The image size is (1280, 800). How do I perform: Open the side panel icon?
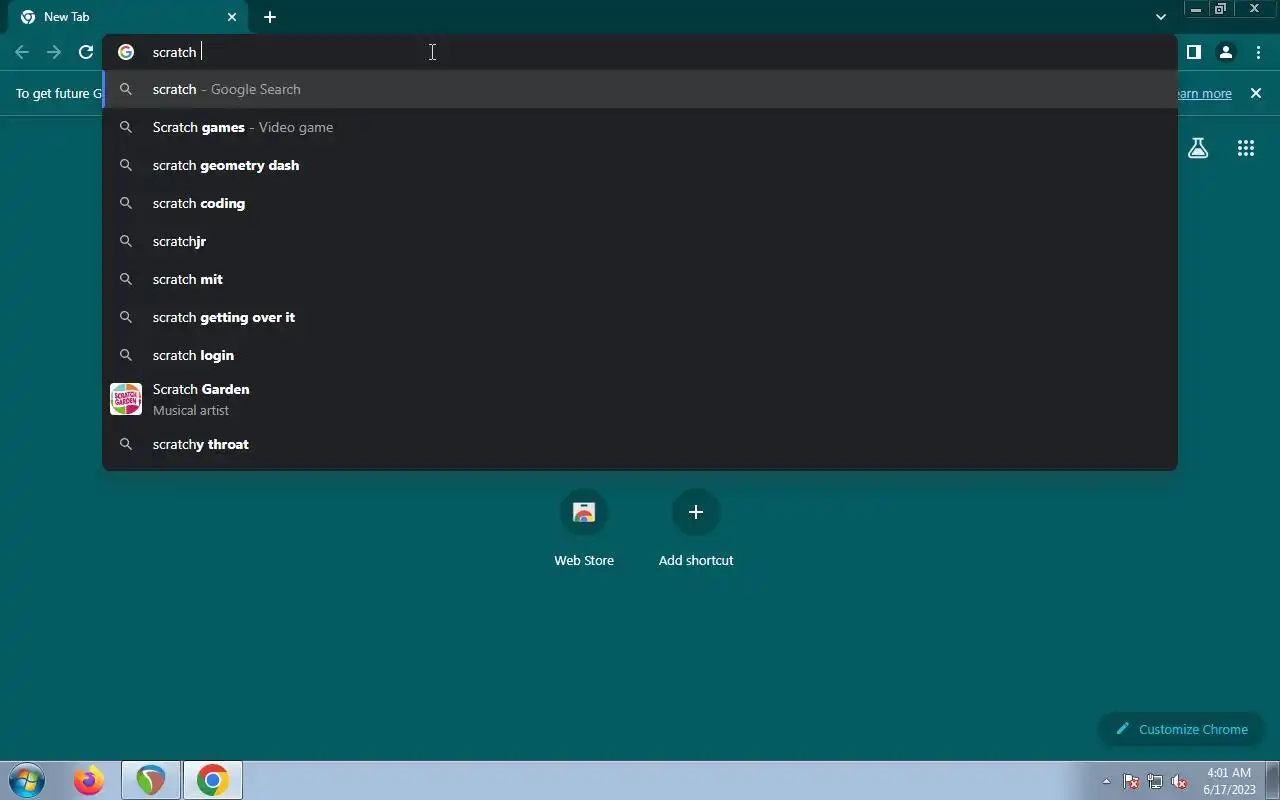click(1193, 52)
